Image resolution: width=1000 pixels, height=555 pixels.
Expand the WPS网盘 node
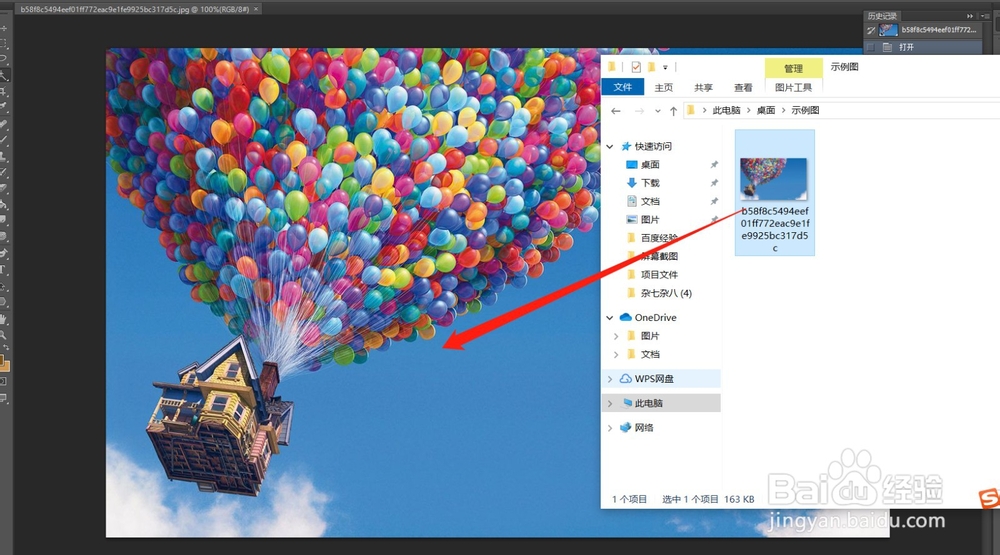click(x=610, y=379)
